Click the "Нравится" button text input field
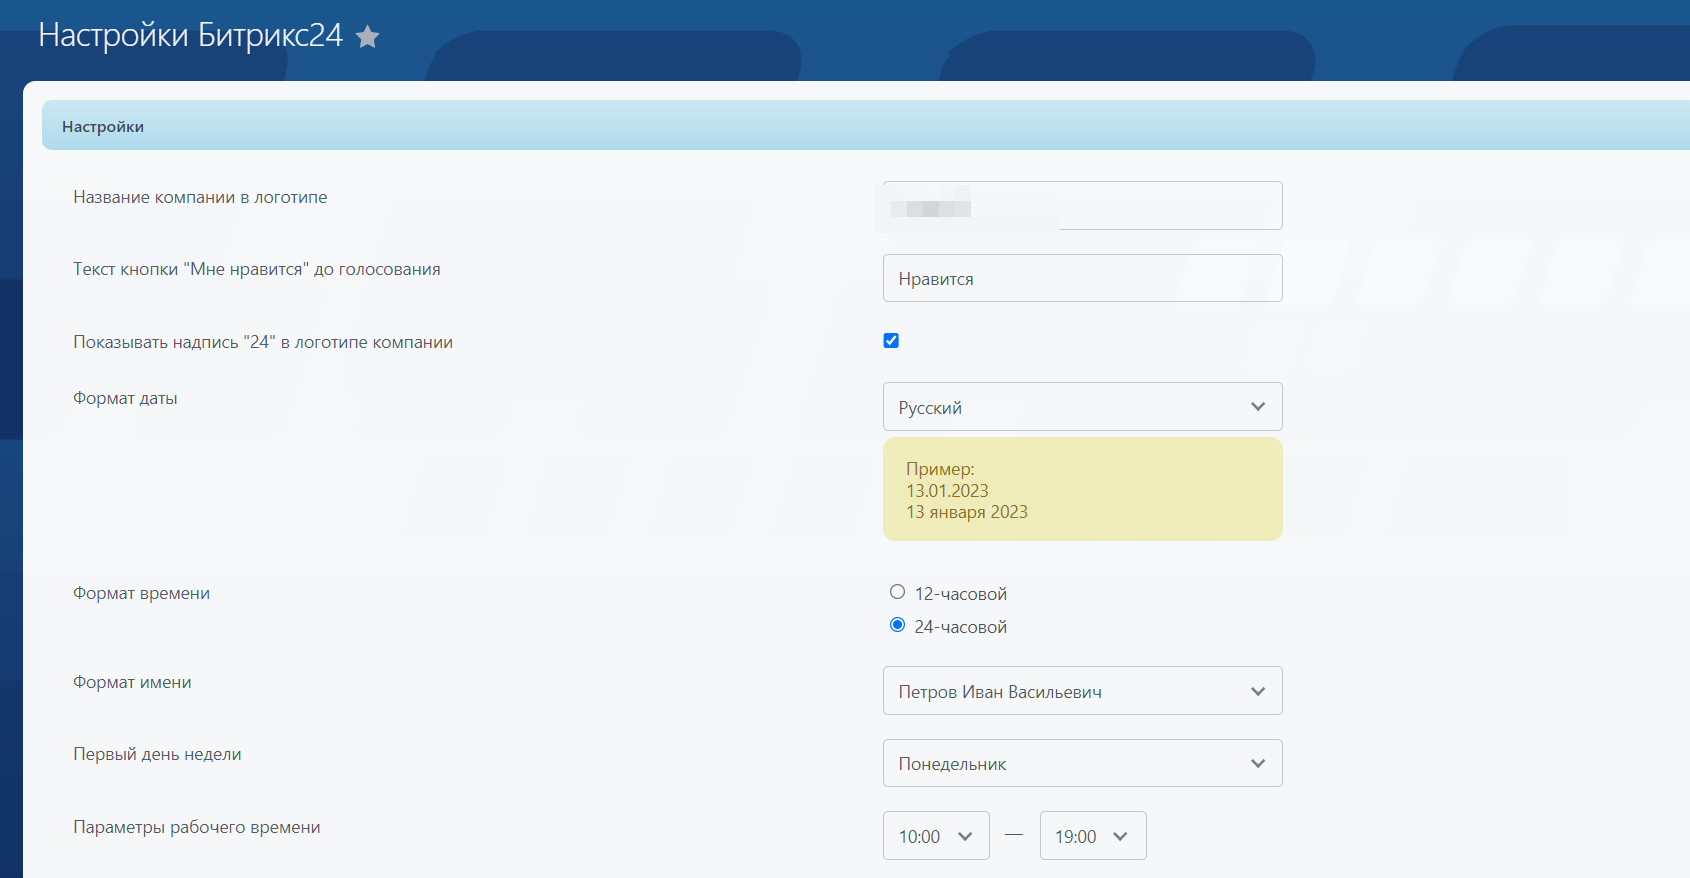 point(1082,278)
